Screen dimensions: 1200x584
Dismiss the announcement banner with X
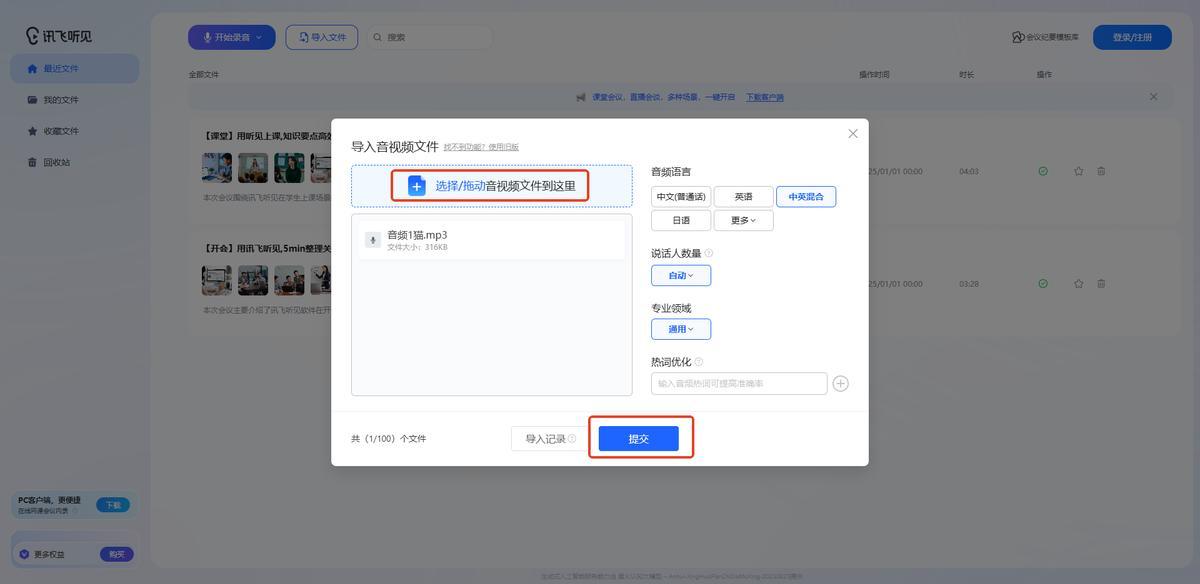tap(1153, 97)
